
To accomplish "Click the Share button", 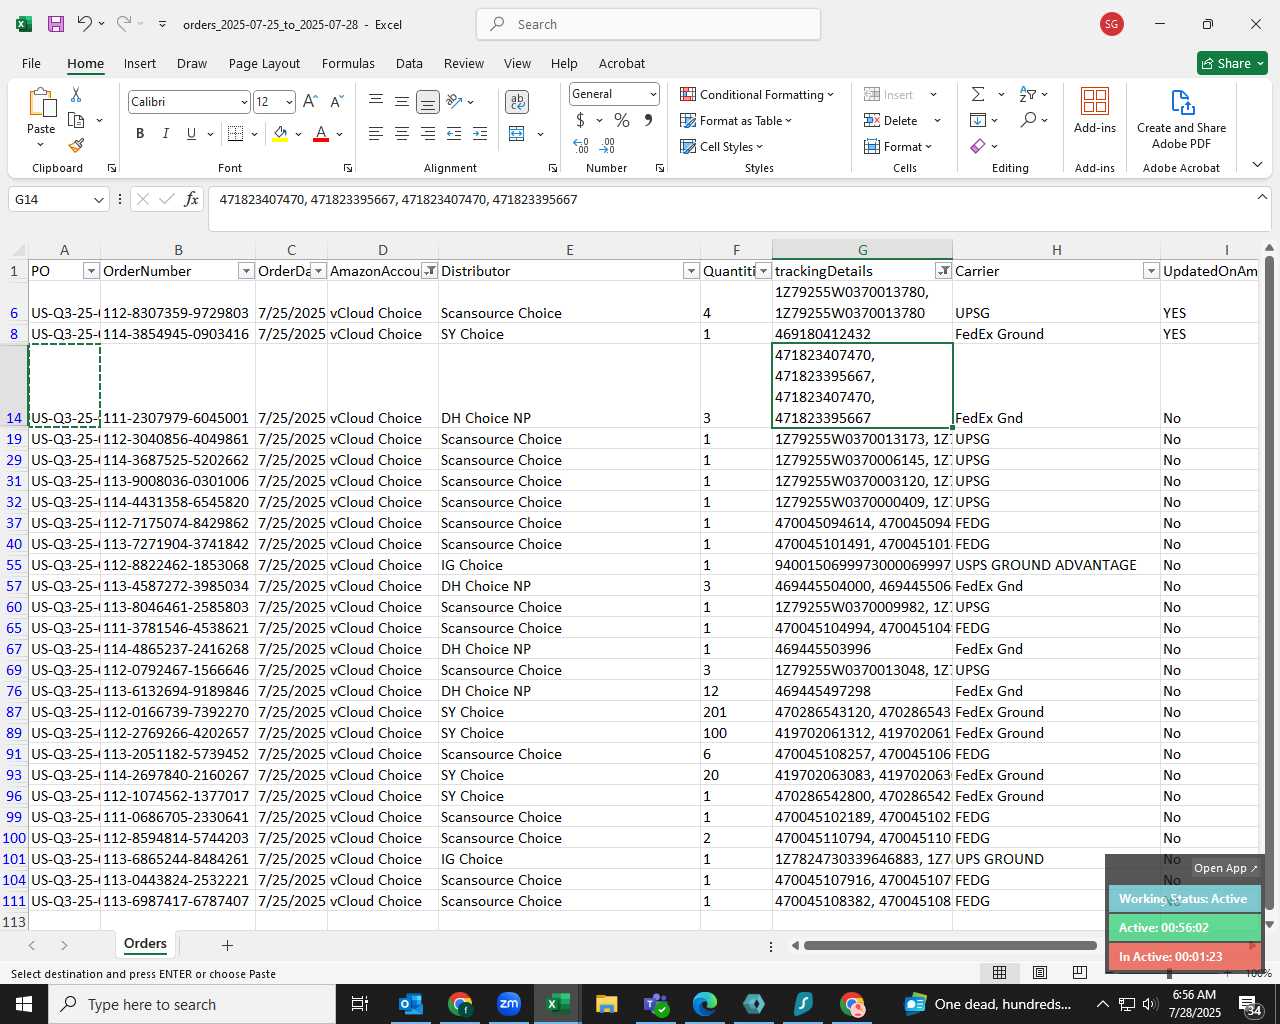I will pyautogui.click(x=1232, y=63).
